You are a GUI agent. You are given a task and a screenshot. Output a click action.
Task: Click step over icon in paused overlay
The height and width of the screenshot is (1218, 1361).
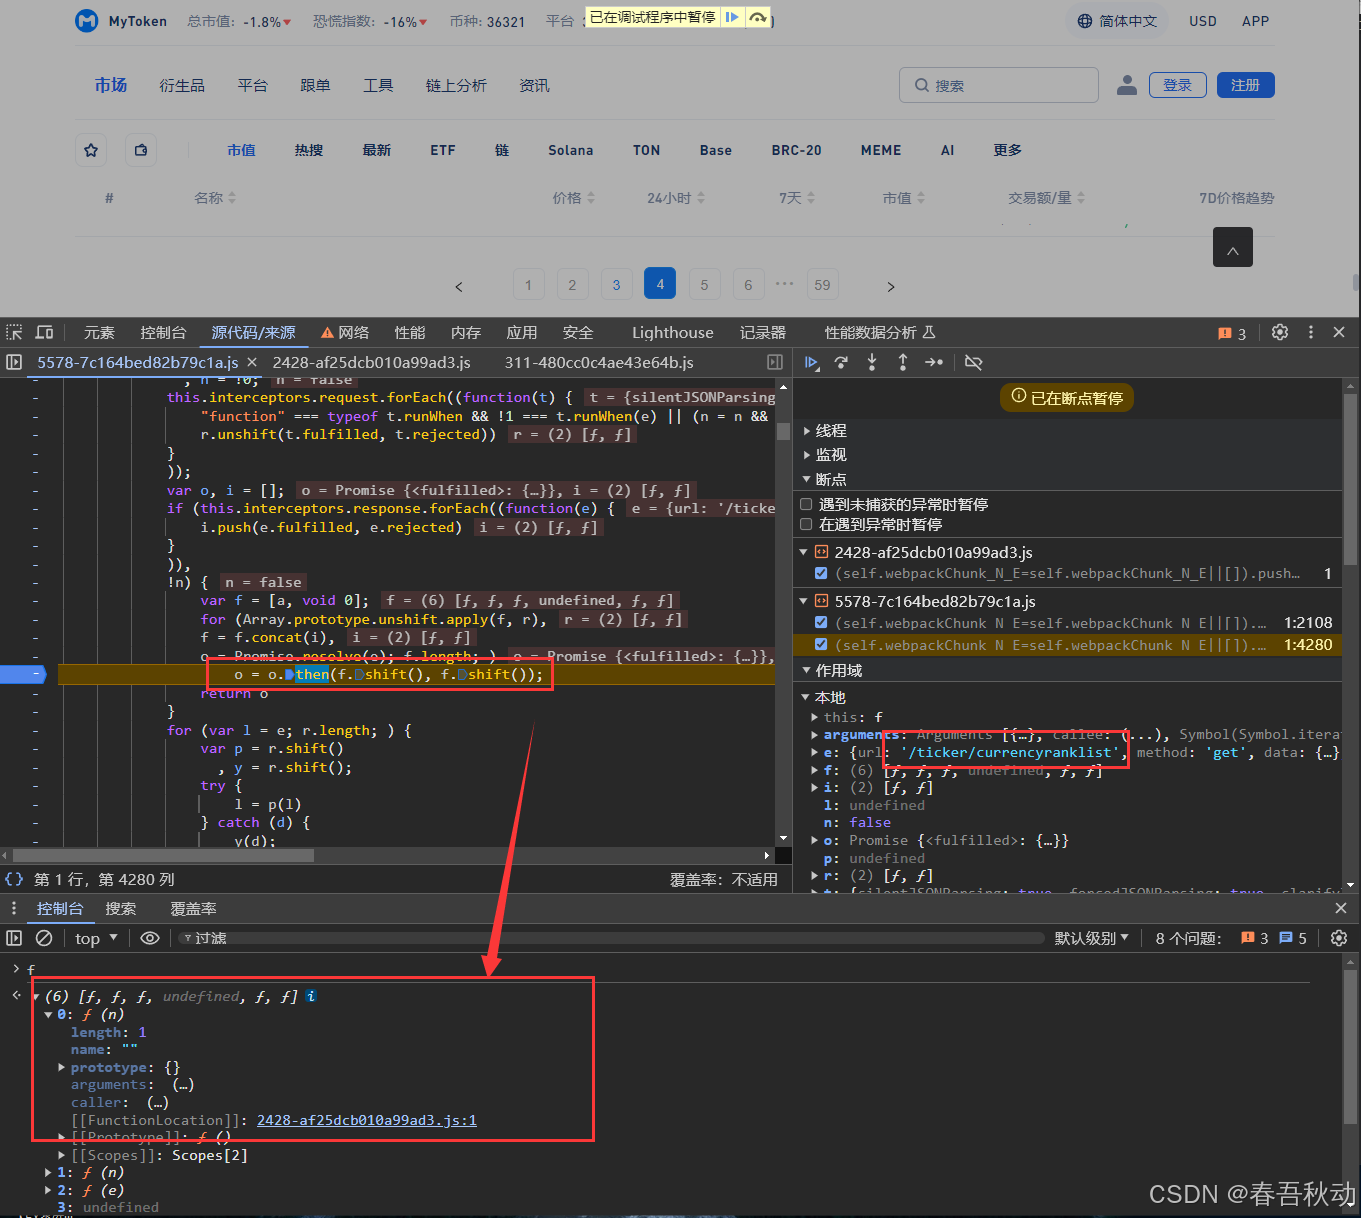coord(758,17)
